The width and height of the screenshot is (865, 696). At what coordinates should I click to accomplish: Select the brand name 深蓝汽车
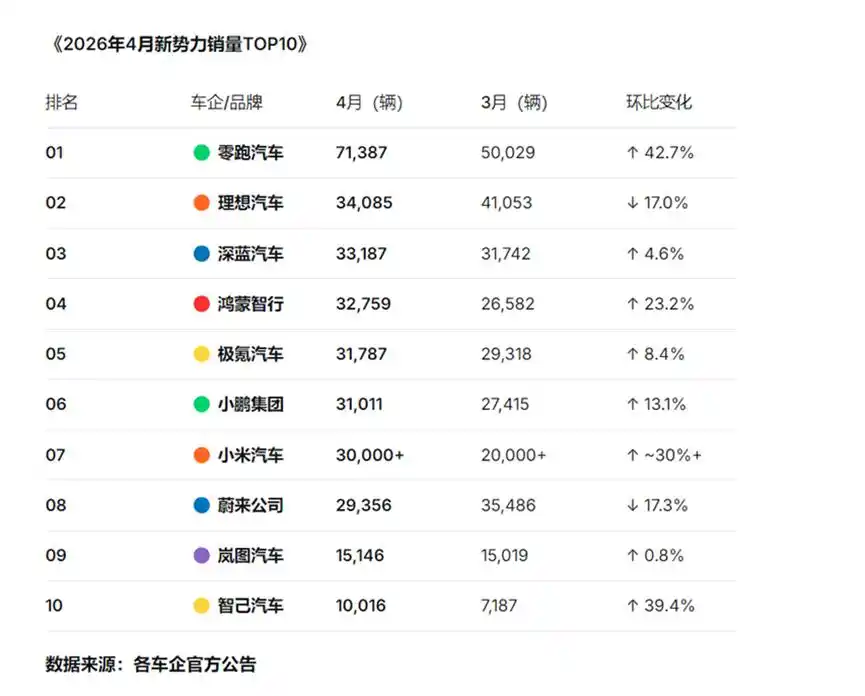coord(250,253)
